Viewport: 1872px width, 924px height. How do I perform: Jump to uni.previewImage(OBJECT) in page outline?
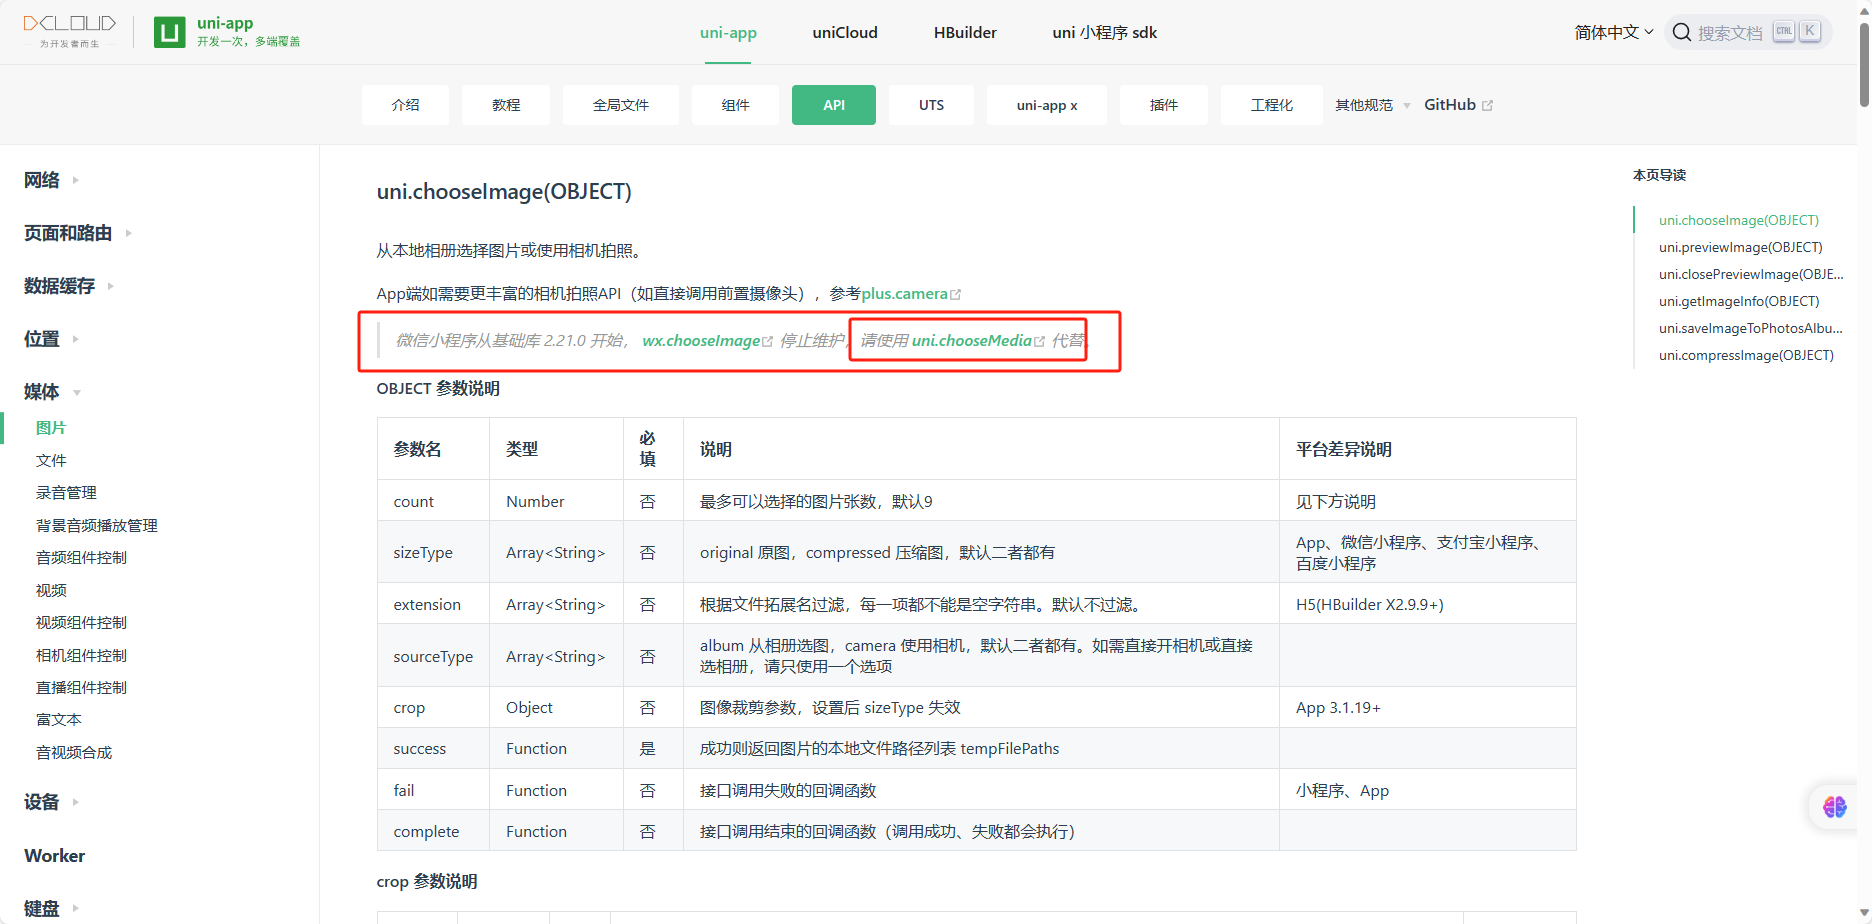1740,247
